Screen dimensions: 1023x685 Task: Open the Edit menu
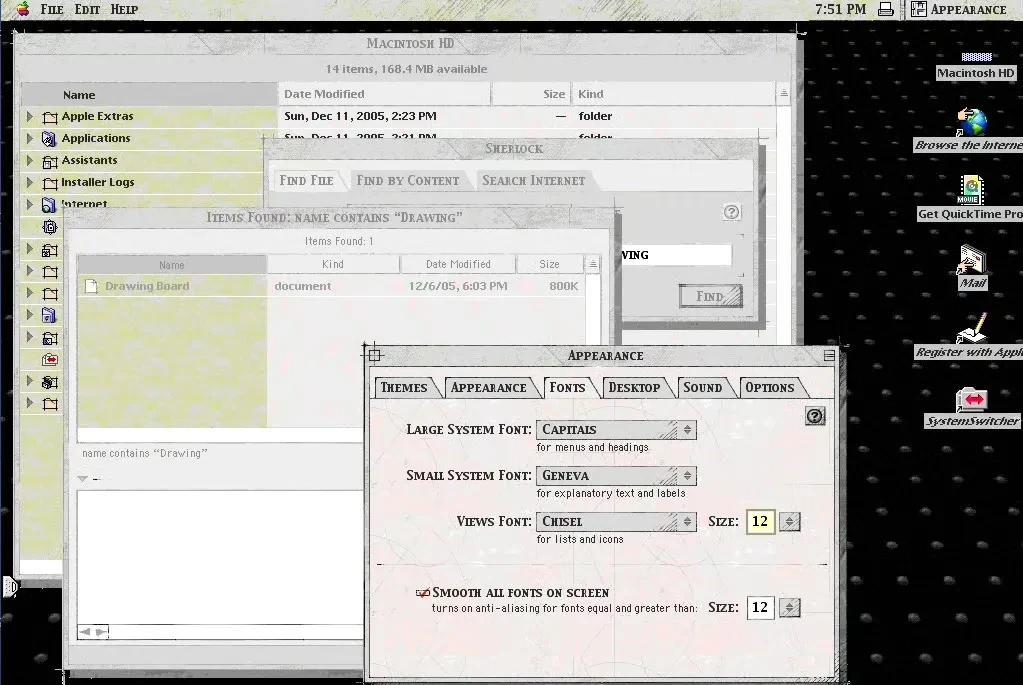[87, 9]
